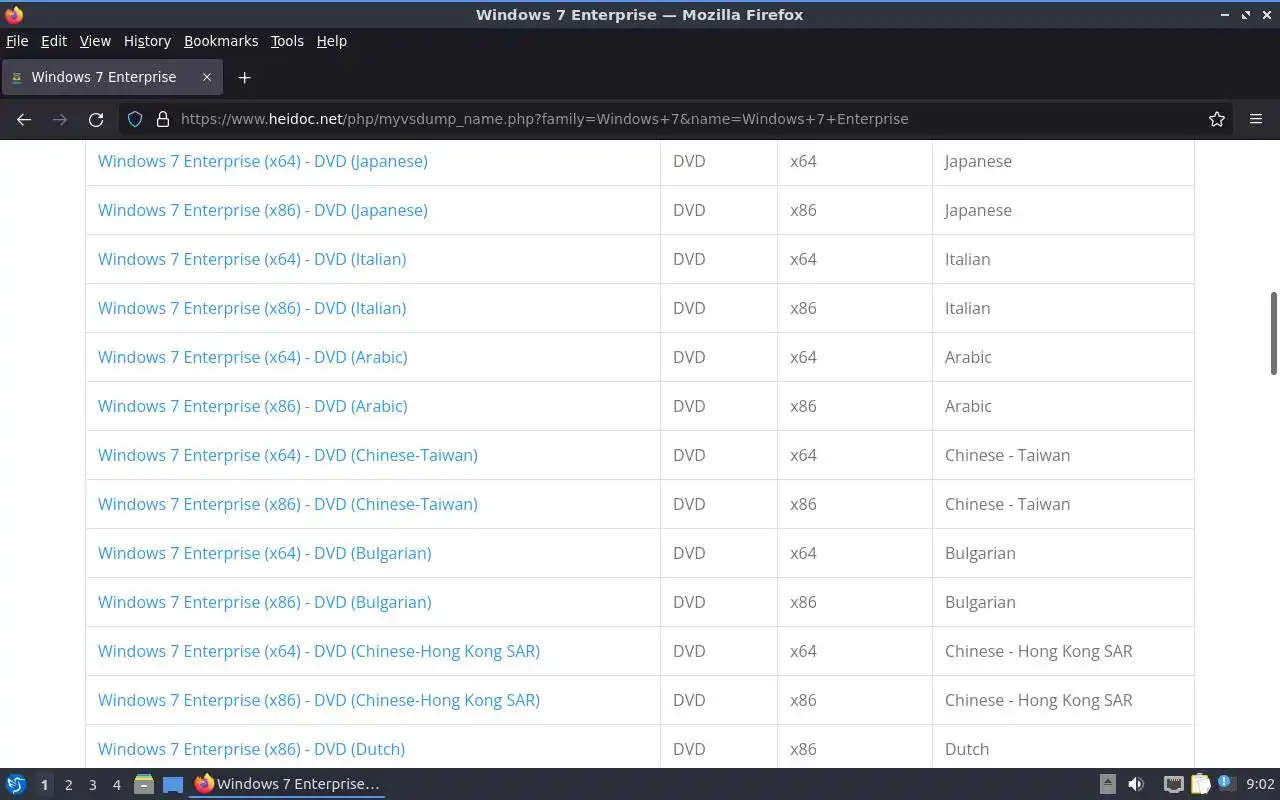Open x86 DVD Chinese-Hong Kong SAR link

(x=319, y=700)
